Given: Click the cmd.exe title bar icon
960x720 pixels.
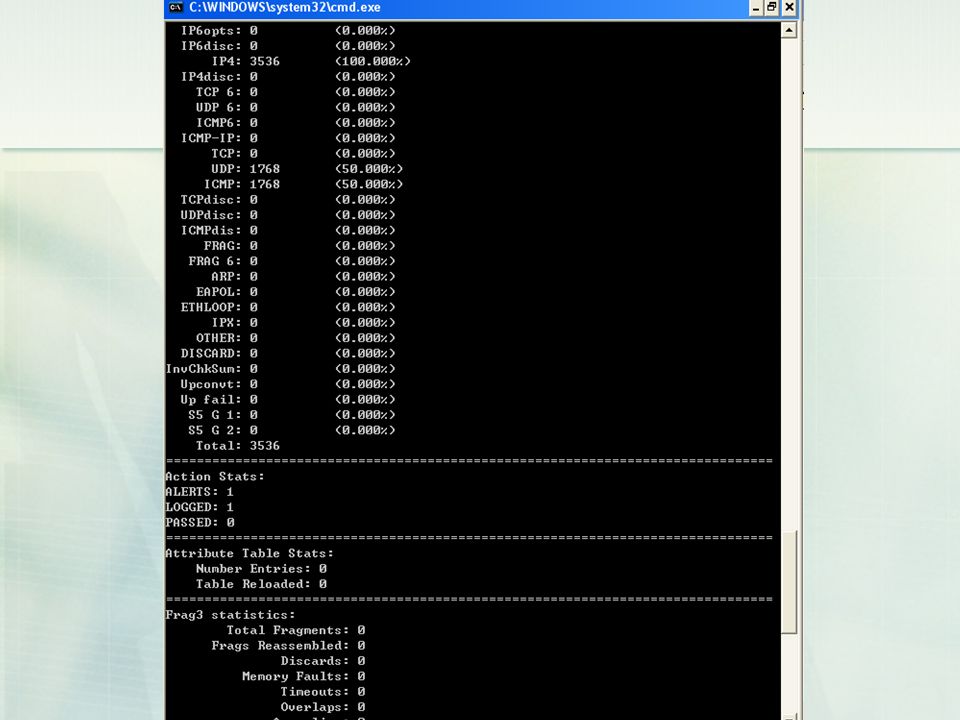Looking at the screenshot, I should (x=176, y=7).
